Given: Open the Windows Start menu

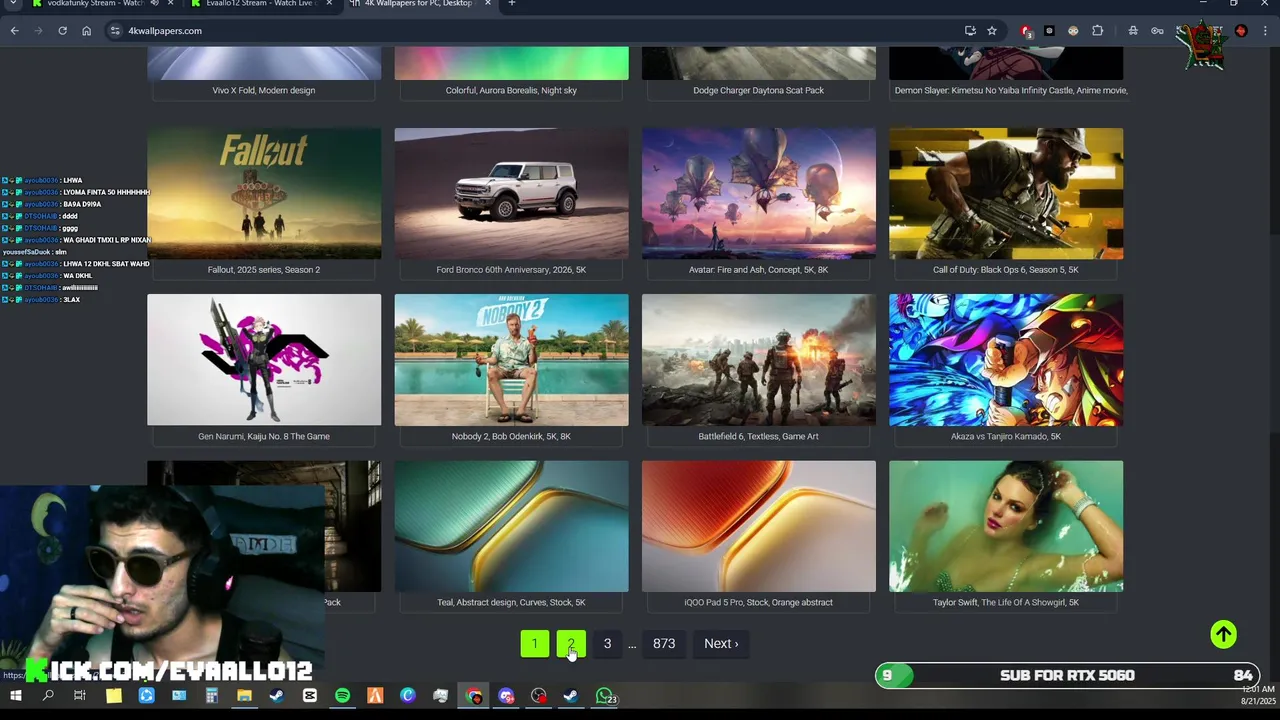Looking at the screenshot, I should point(15,696).
